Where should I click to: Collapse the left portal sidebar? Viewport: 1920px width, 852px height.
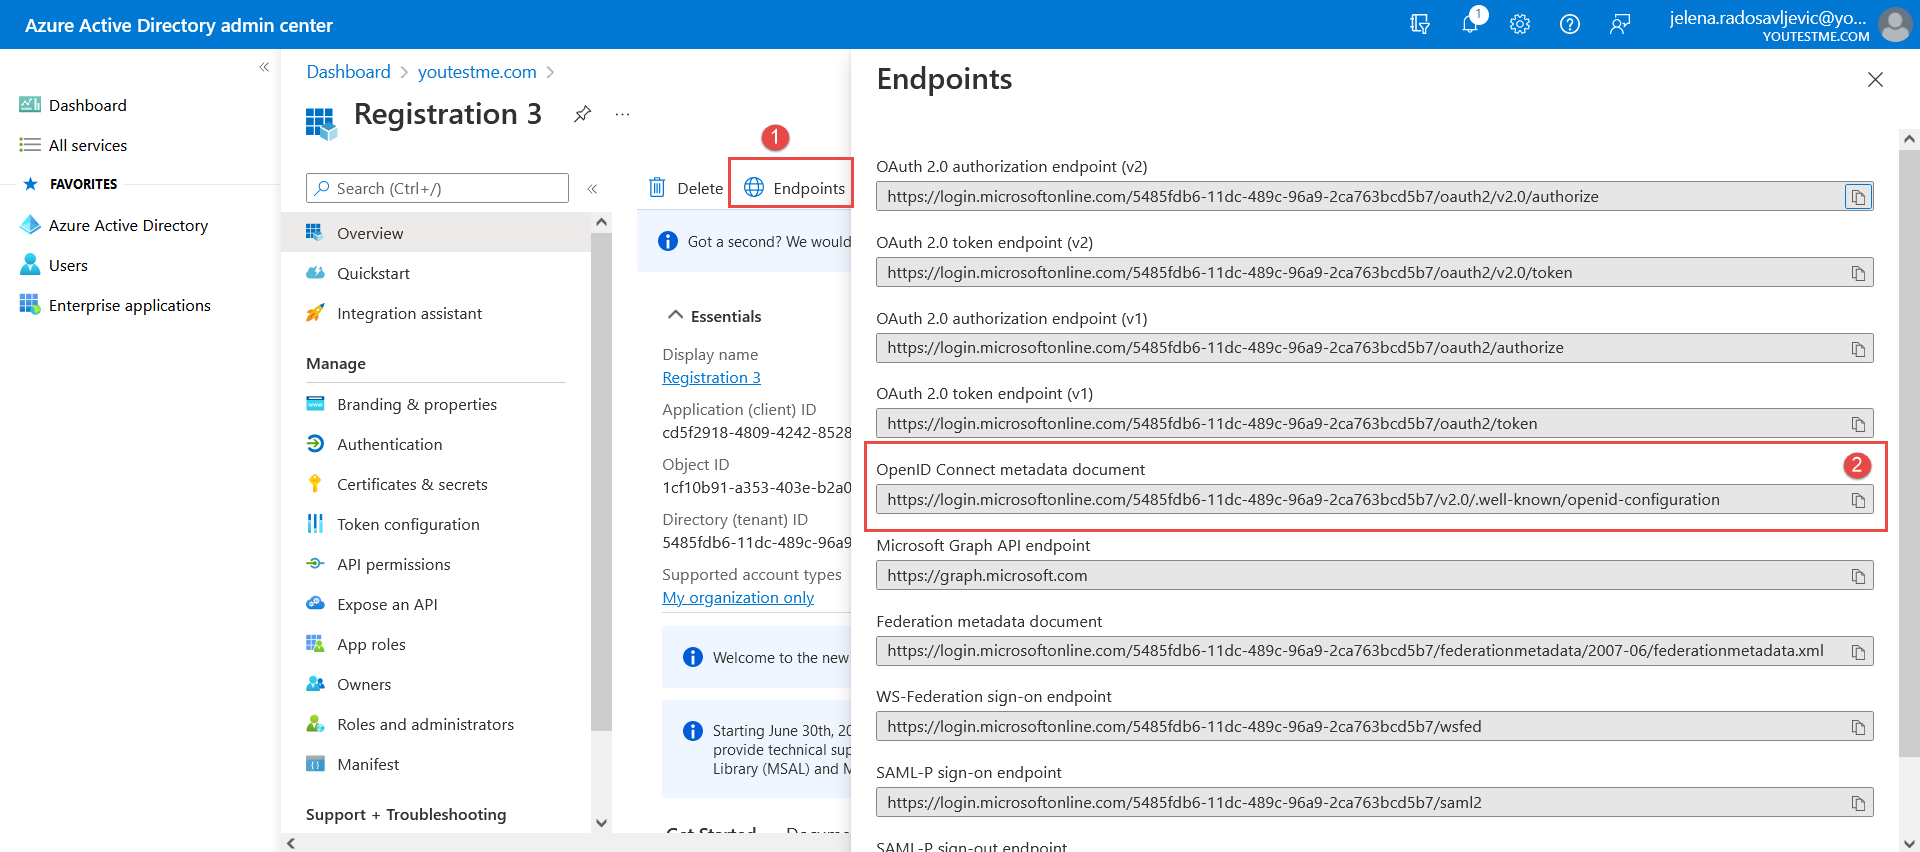(x=264, y=67)
